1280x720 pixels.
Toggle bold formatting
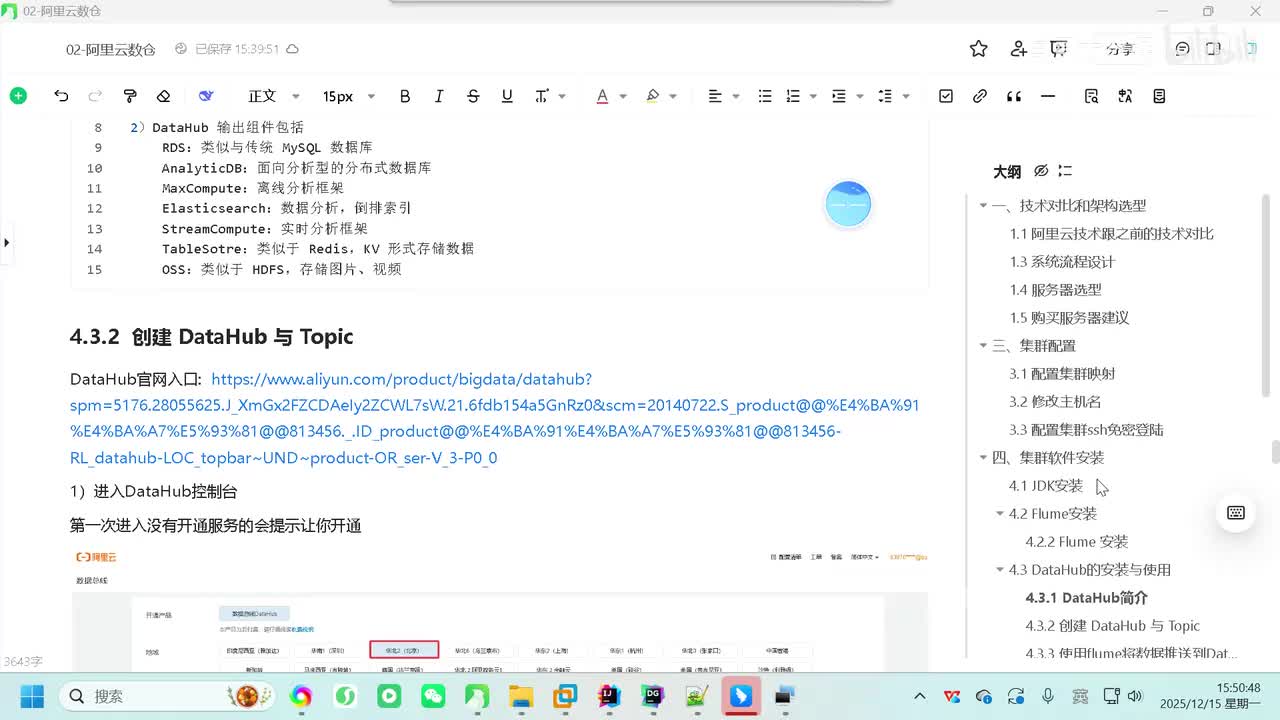click(x=405, y=96)
